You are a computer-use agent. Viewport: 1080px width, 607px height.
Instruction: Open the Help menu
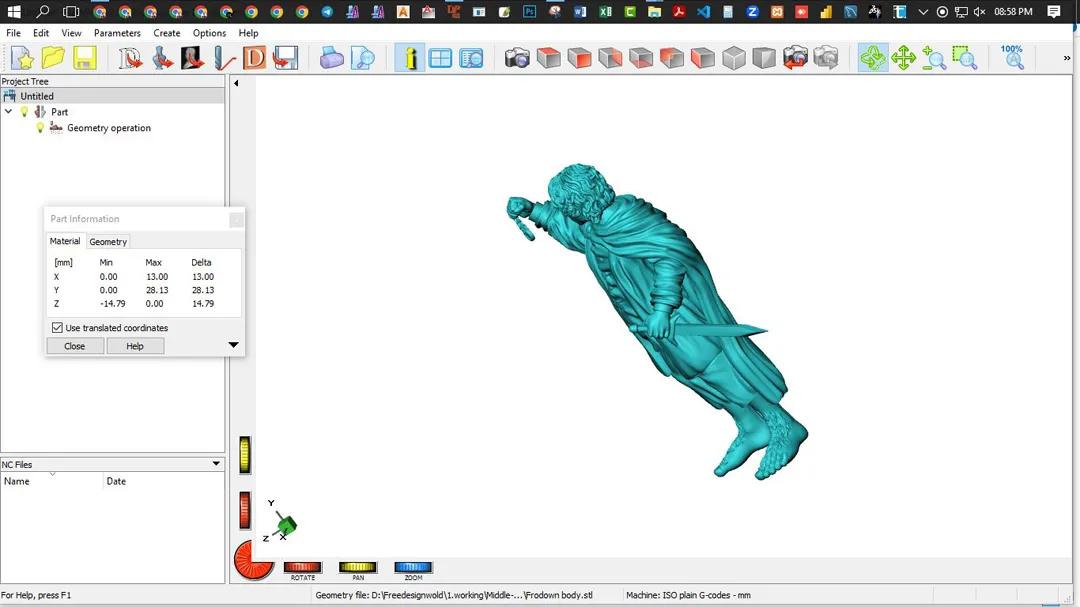pos(249,33)
